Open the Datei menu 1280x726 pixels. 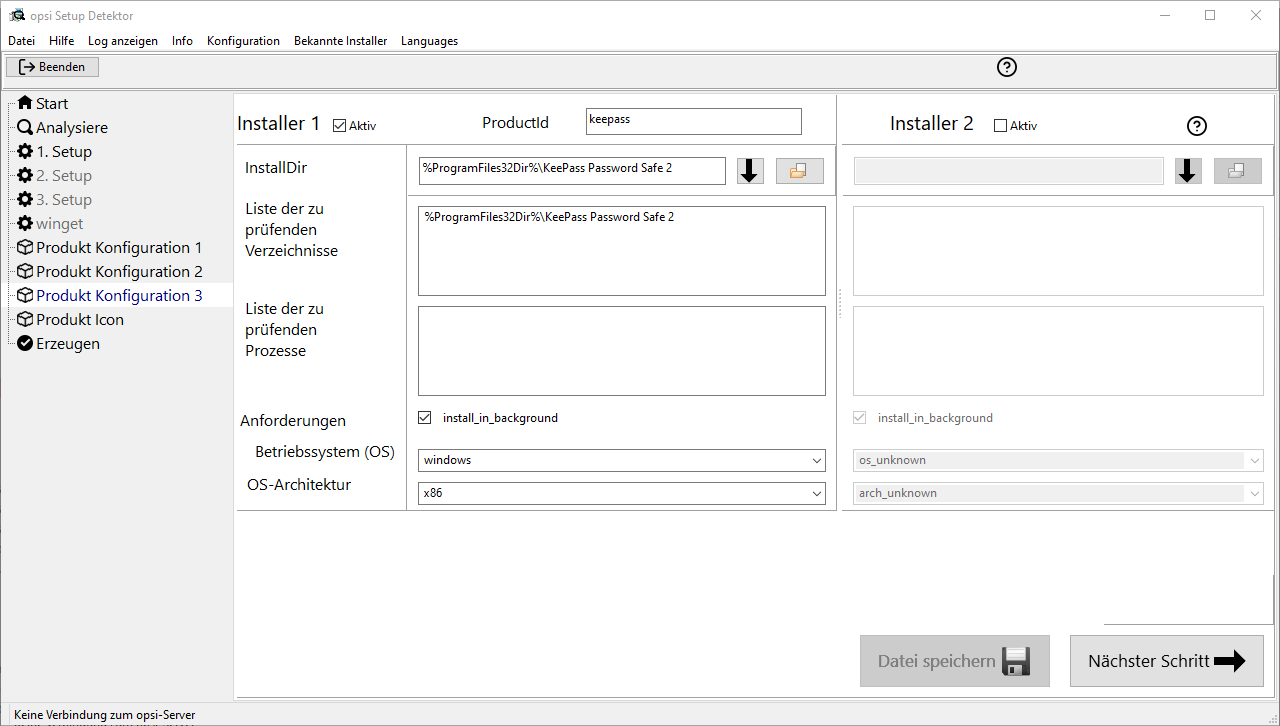pyautogui.click(x=21, y=41)
